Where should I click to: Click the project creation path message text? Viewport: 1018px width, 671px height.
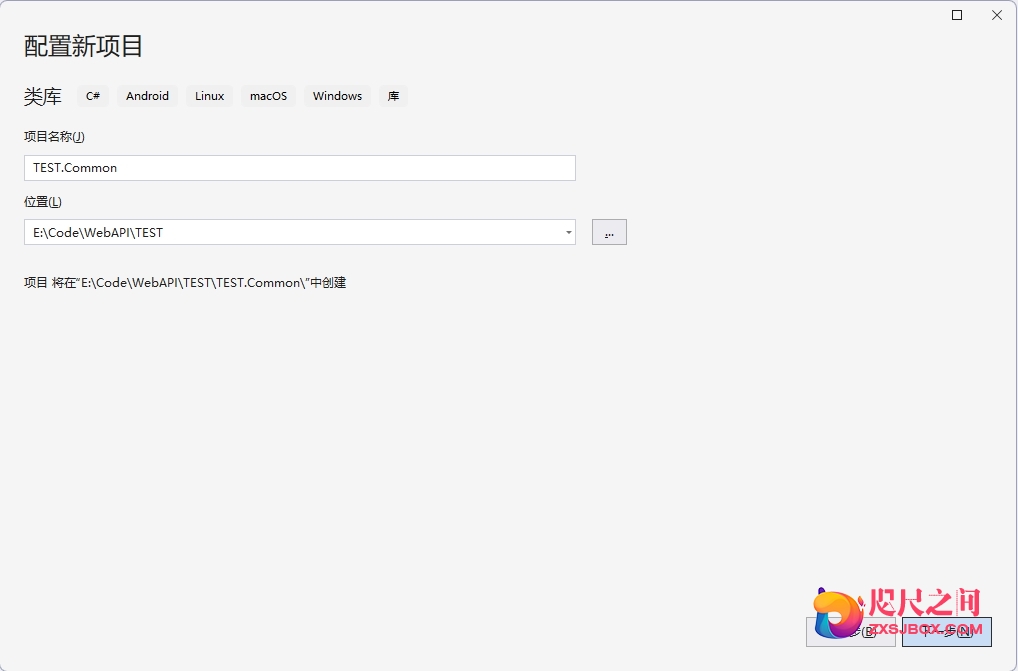pos(185,283)
